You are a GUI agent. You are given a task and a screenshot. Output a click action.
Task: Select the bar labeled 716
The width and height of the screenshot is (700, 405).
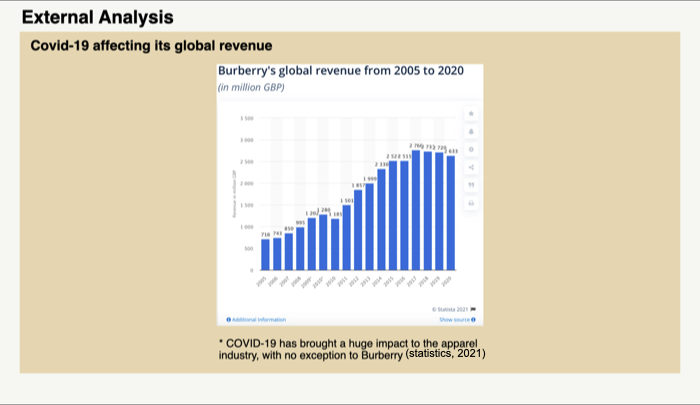click(265, 255)
